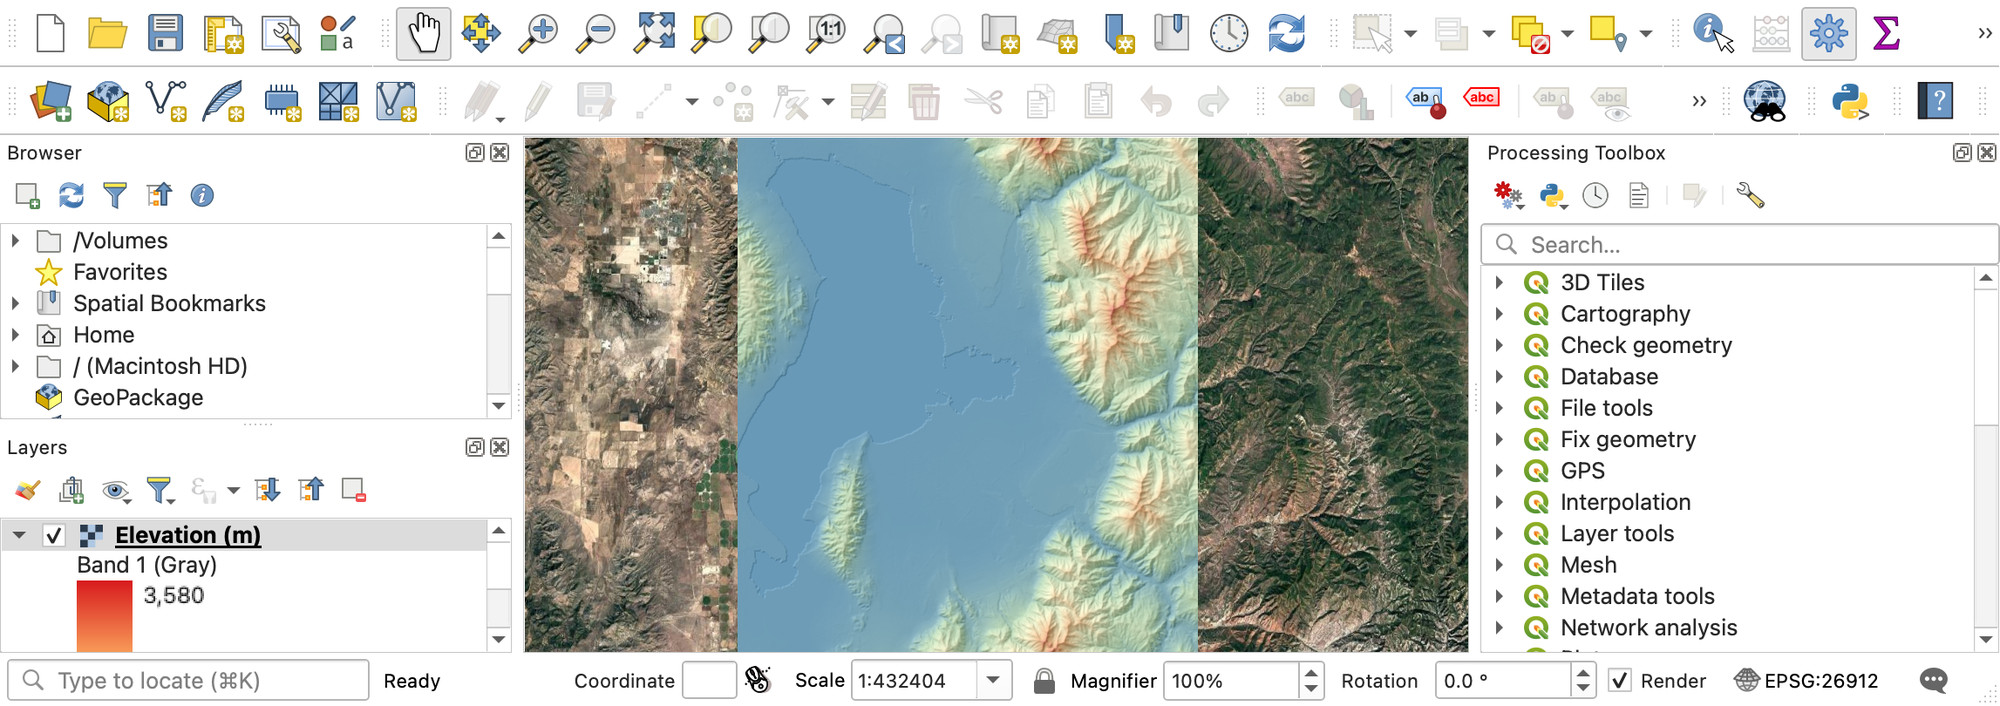The width and height of the screenshot is (2000, 706).
Task: Refresh the map canvas
Action: (1287, 33)
